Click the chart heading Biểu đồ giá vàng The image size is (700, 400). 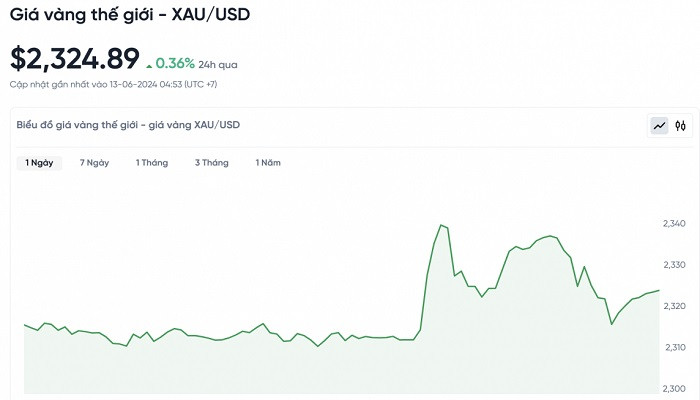128,125
